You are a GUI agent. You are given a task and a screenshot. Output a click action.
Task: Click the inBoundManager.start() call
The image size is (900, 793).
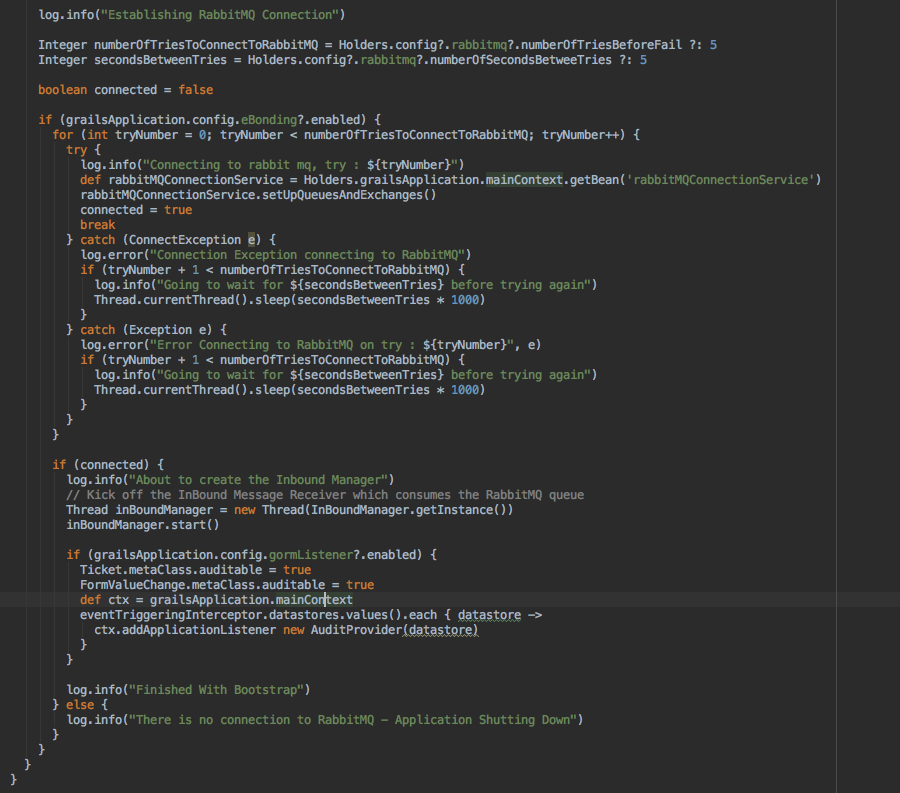tap(143, 524)
